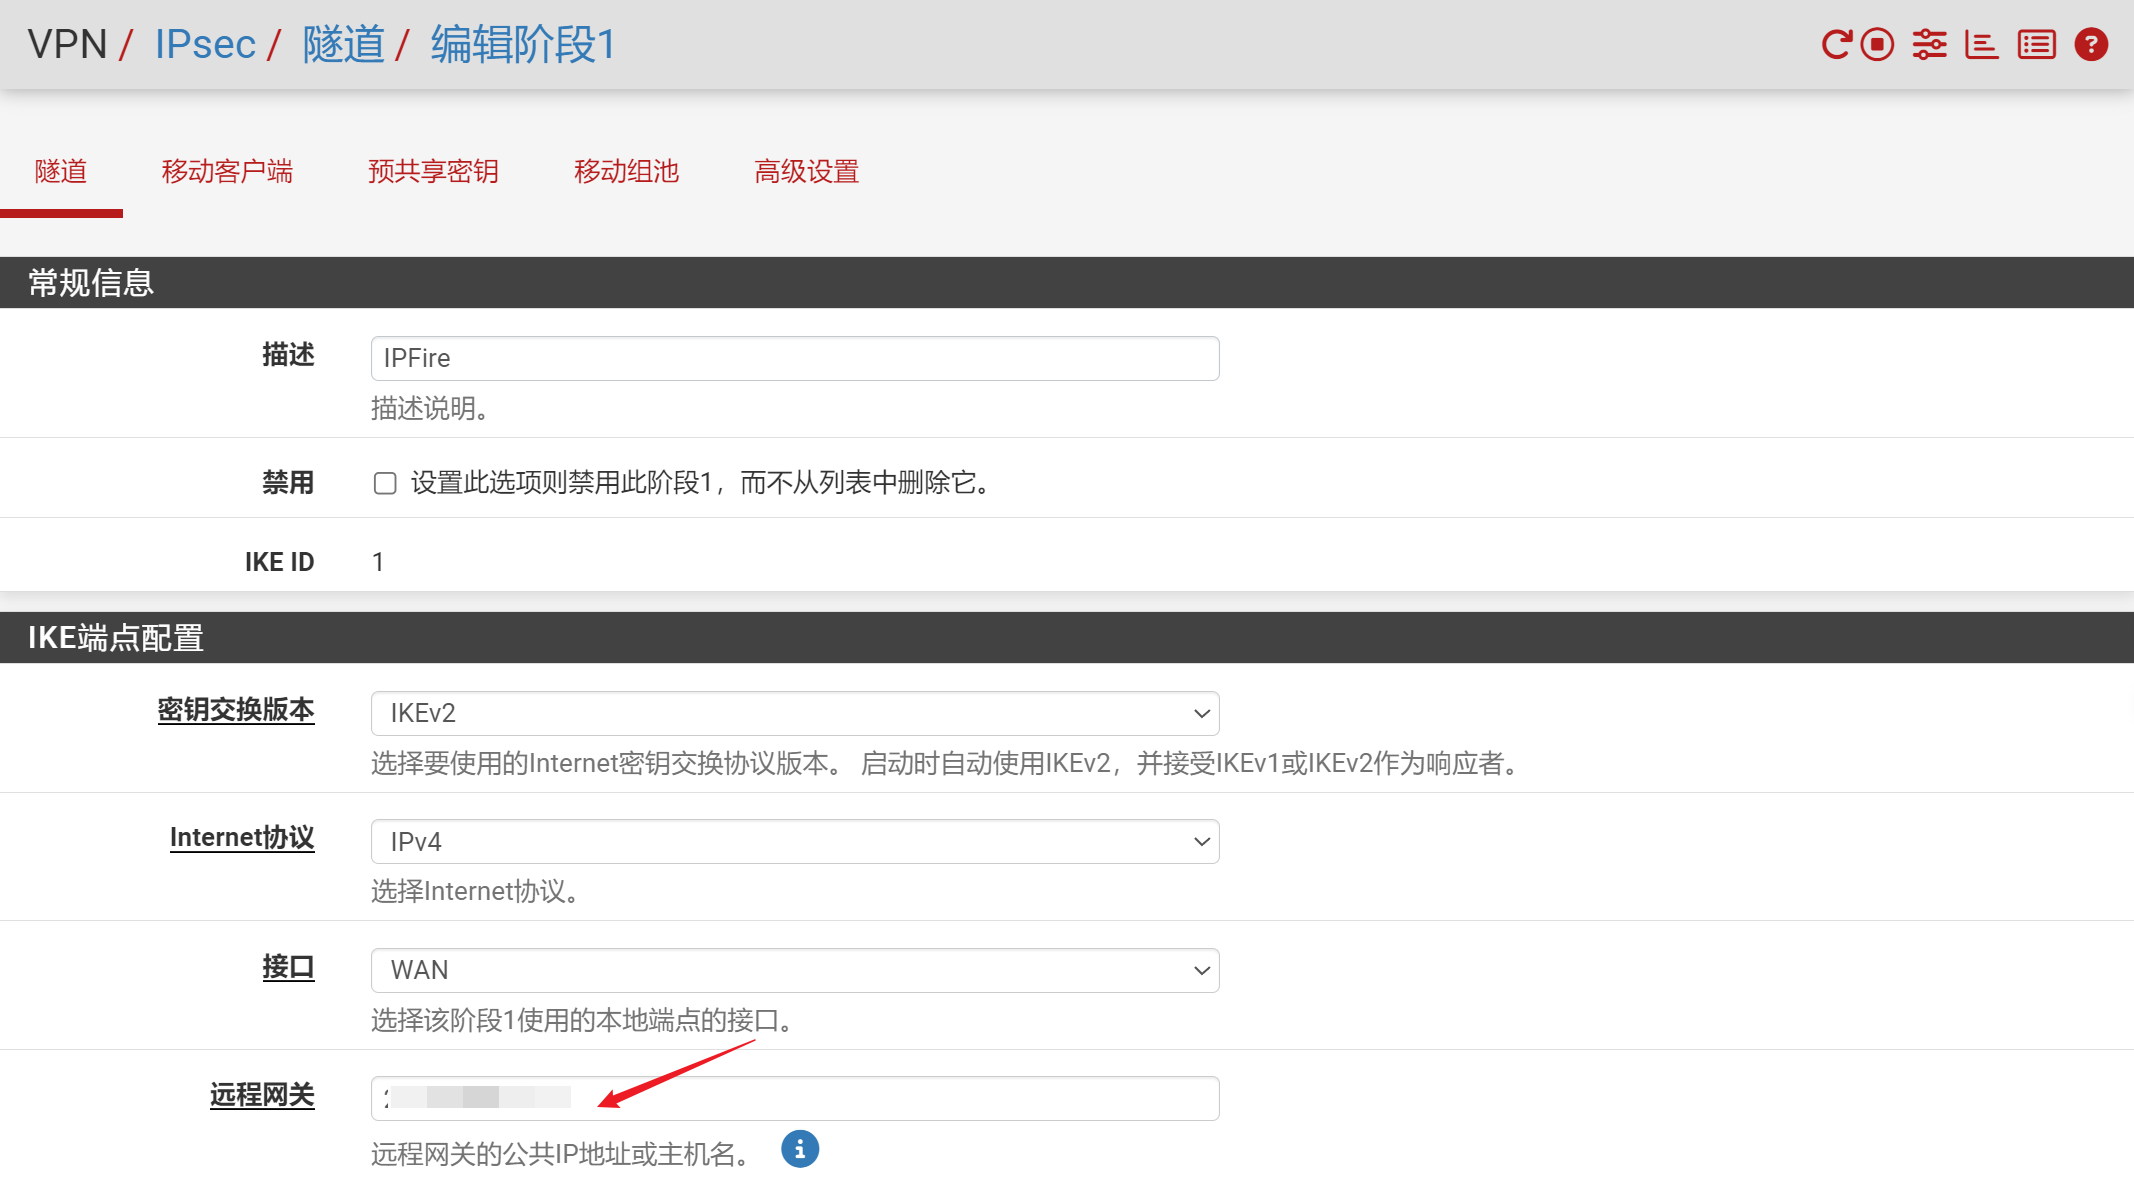The image size is (2134, 1193).
Task: Expand the Internet协议 IPv4 dropdown
Action: pos(794,842)
